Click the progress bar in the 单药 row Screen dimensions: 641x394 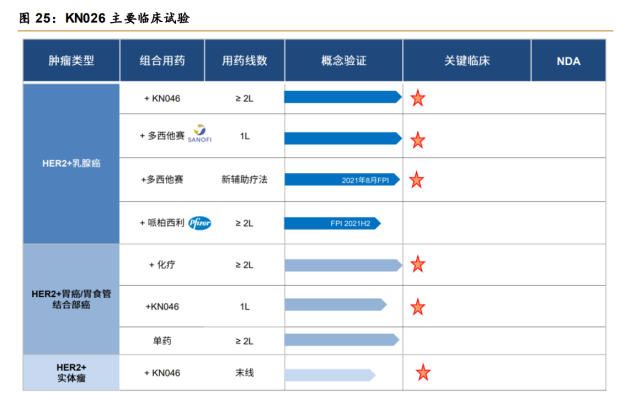point(342,340)
